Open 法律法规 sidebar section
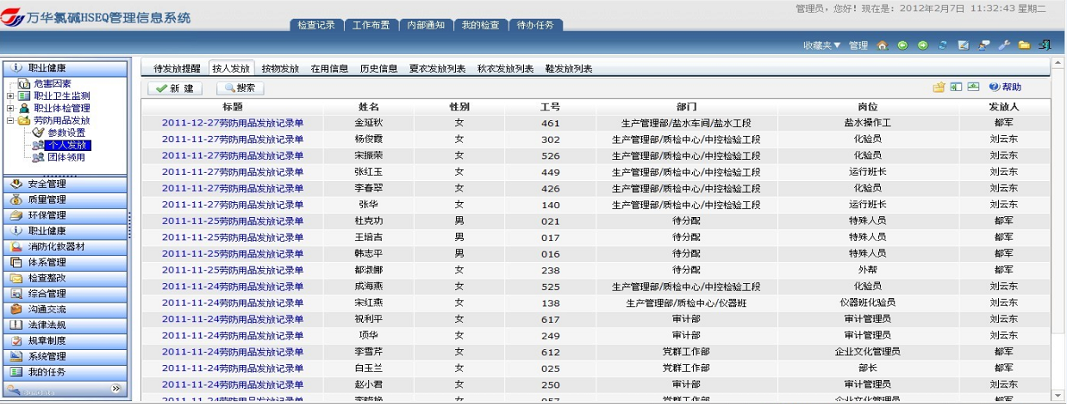1067x404 pixels. 65,325
